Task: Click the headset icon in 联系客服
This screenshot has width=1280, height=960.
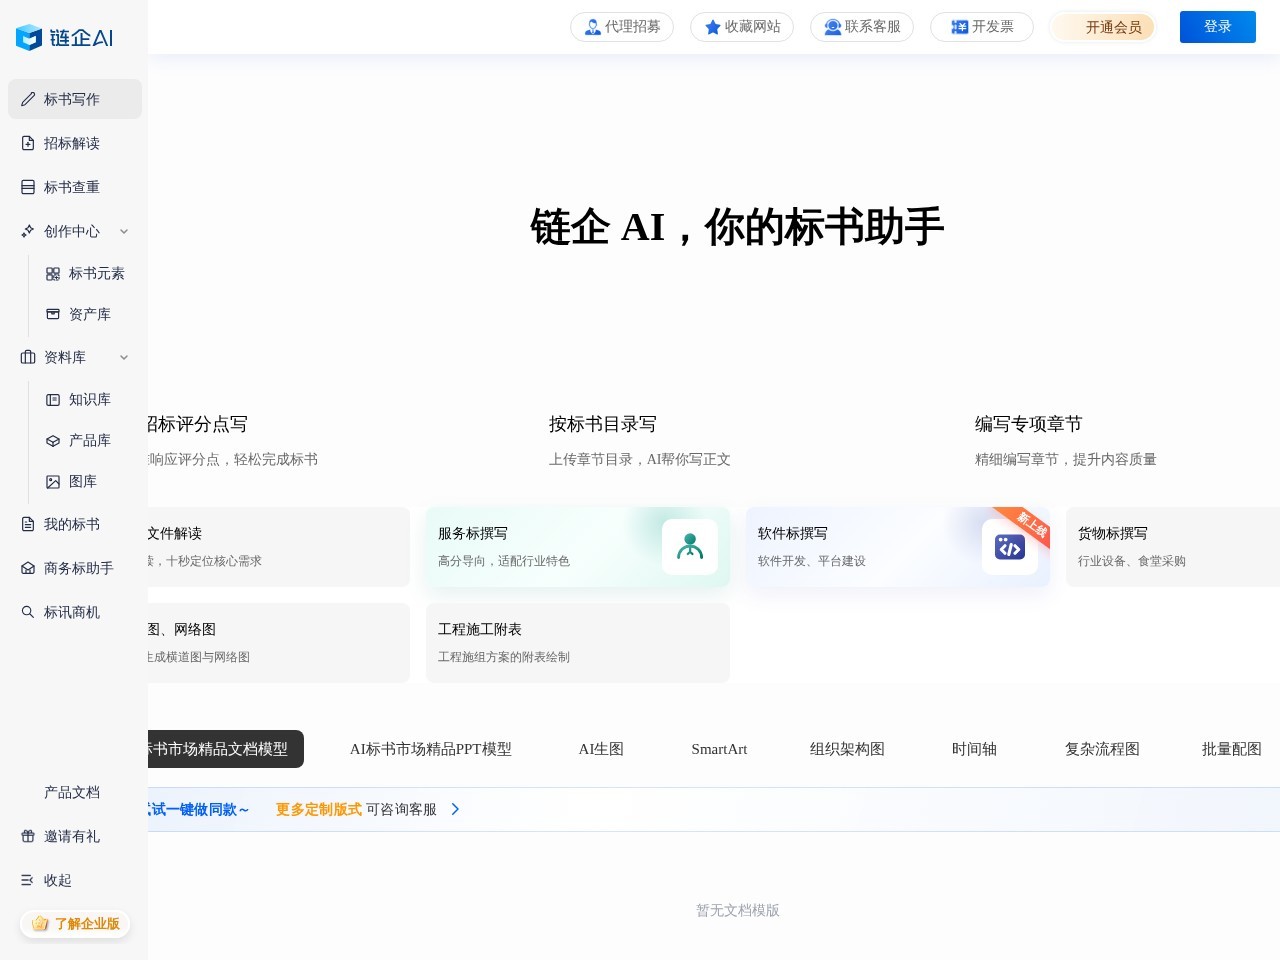Action: pyautogui.click(x=833, y=27)
